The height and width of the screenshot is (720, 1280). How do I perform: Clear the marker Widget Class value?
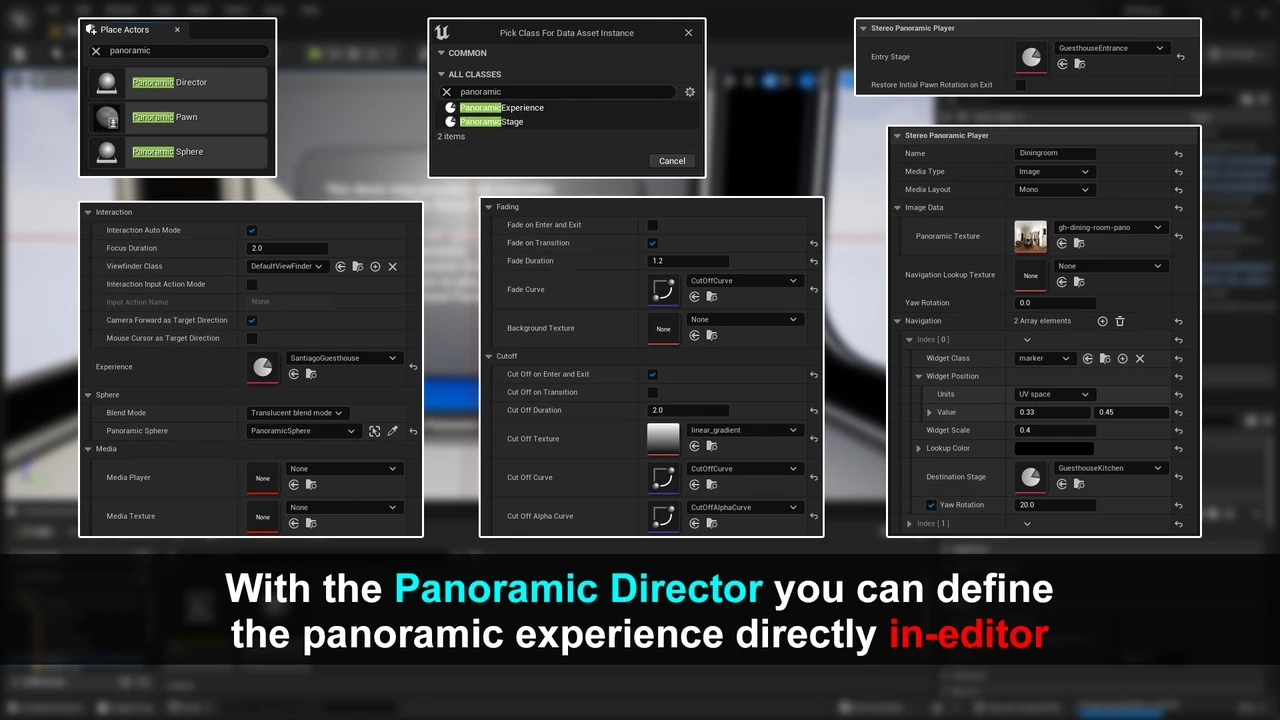point(1140,358)
